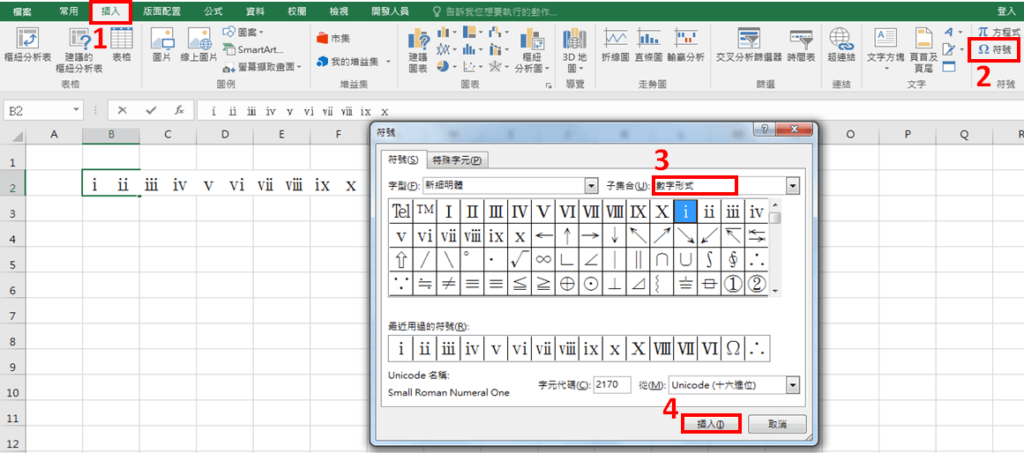Open the 子集合 subset dropdown
The image size is (1024, 453).
(x=793, y=186)
